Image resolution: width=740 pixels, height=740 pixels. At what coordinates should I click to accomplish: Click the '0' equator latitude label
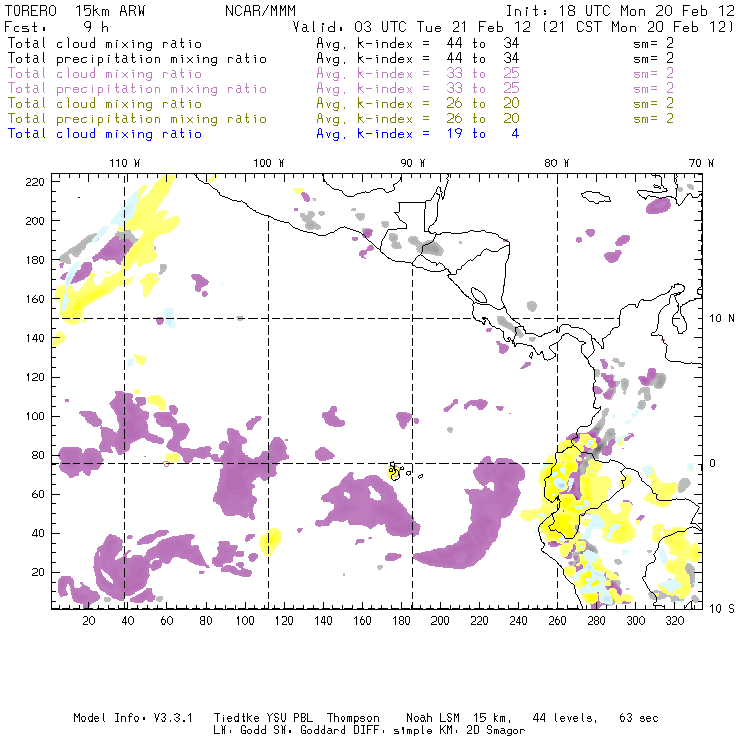[712, 463]
